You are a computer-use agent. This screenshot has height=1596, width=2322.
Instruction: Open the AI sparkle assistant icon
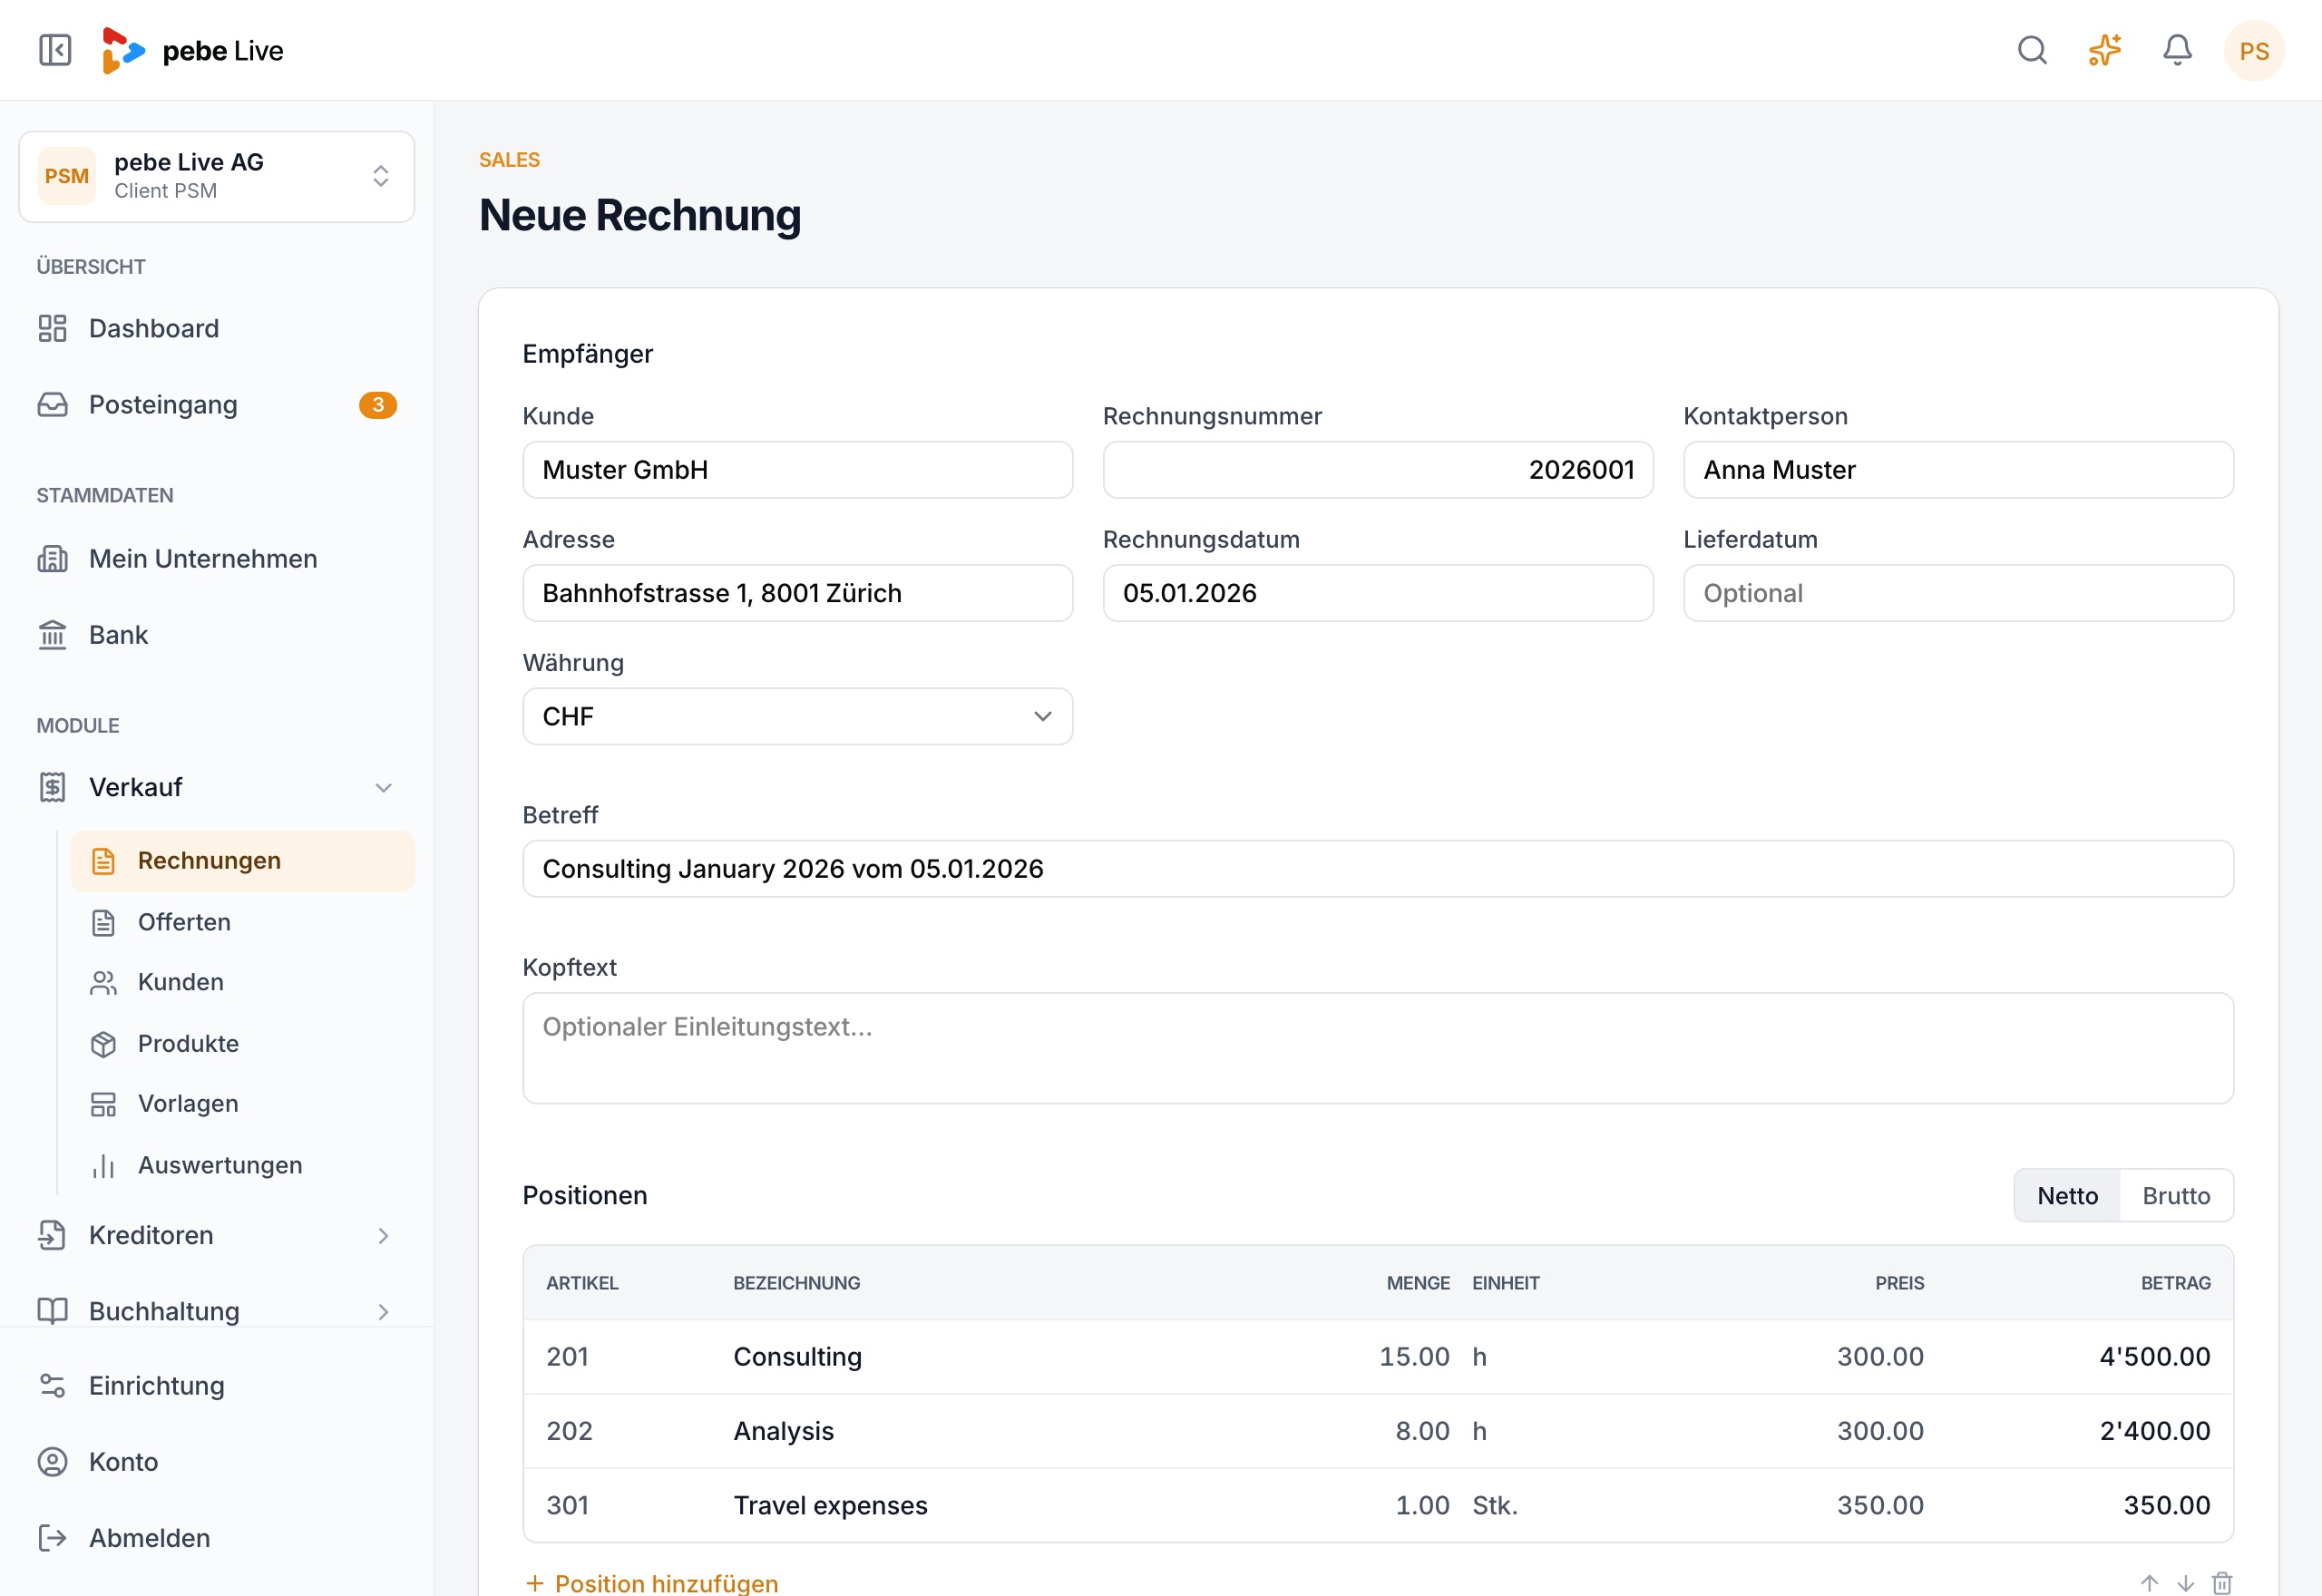[2105, 50]
